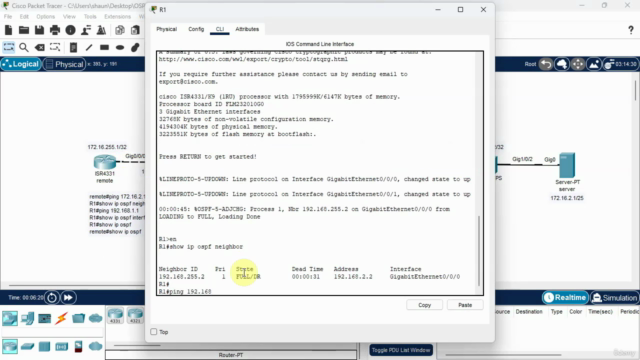Click the Set Tiled Background icon
The width and height of the screenshot is (640, 360).
click(593, 64)
